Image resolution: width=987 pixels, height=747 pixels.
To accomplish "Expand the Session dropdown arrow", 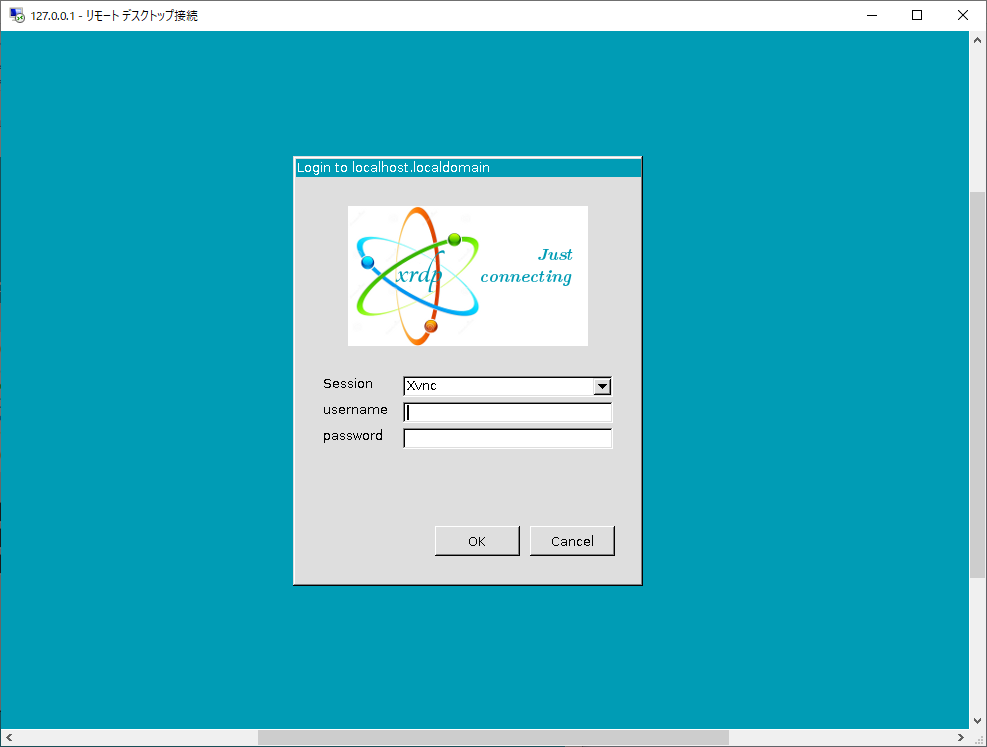I will click(x=601, y=386).
